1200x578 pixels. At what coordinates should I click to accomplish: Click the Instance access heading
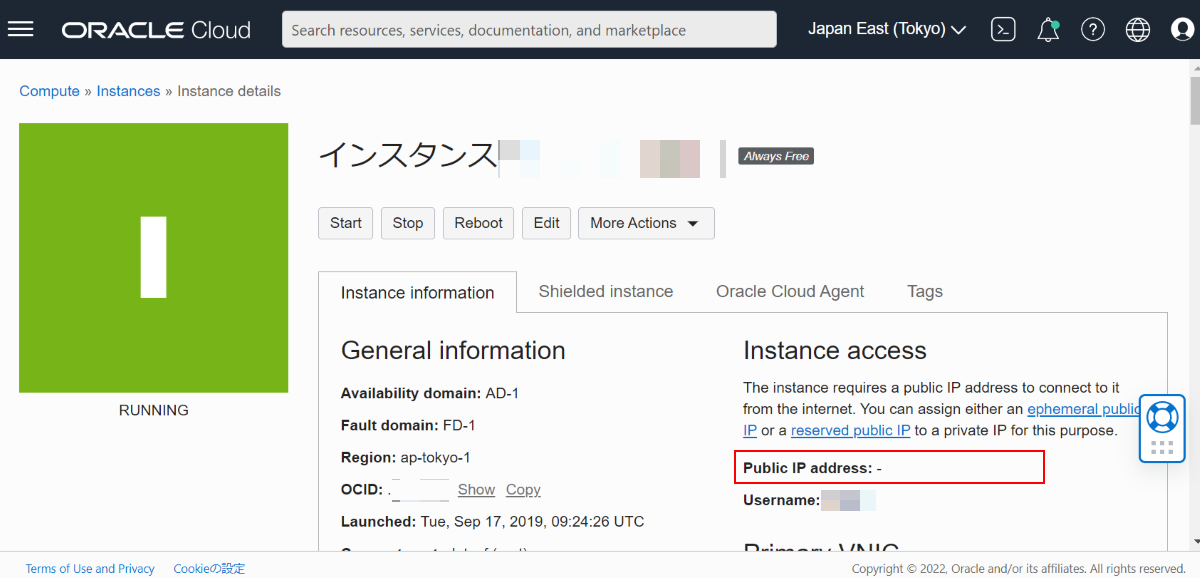click(835, 351)
